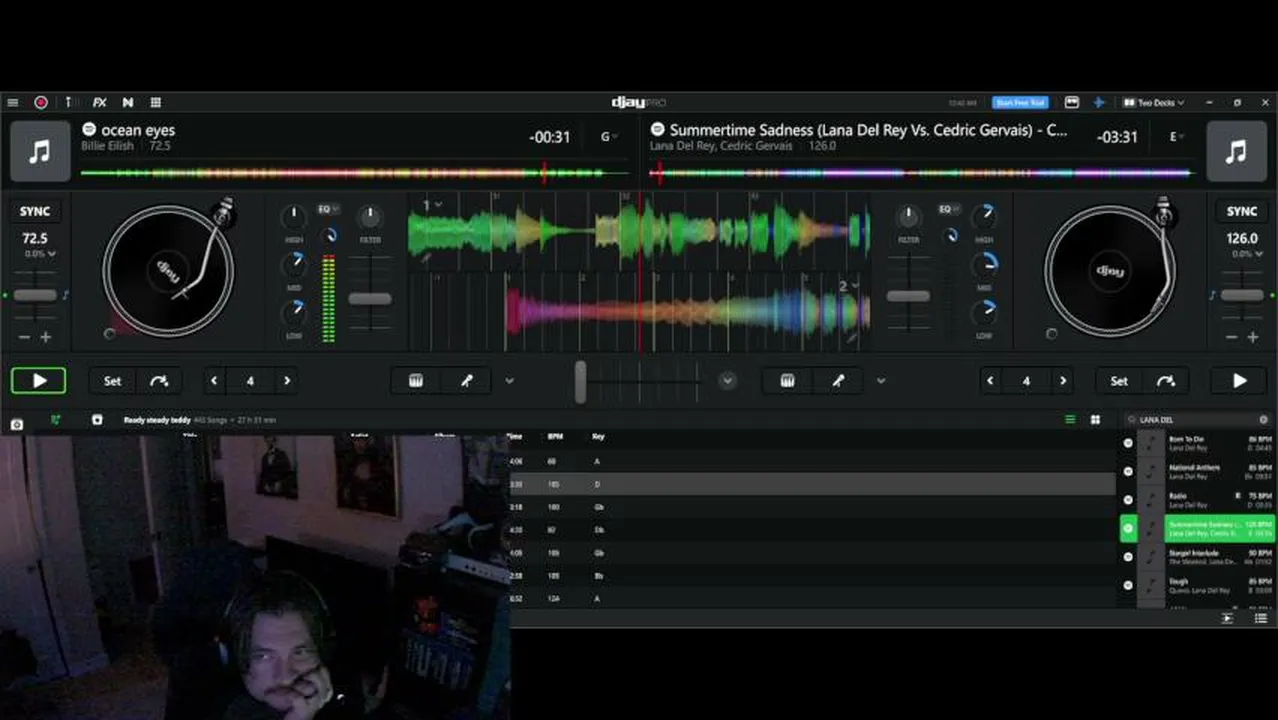This screenshot has width=1278, height=720.
Task: Clear the LANA DEL search field
Action: click(1263, 420)
